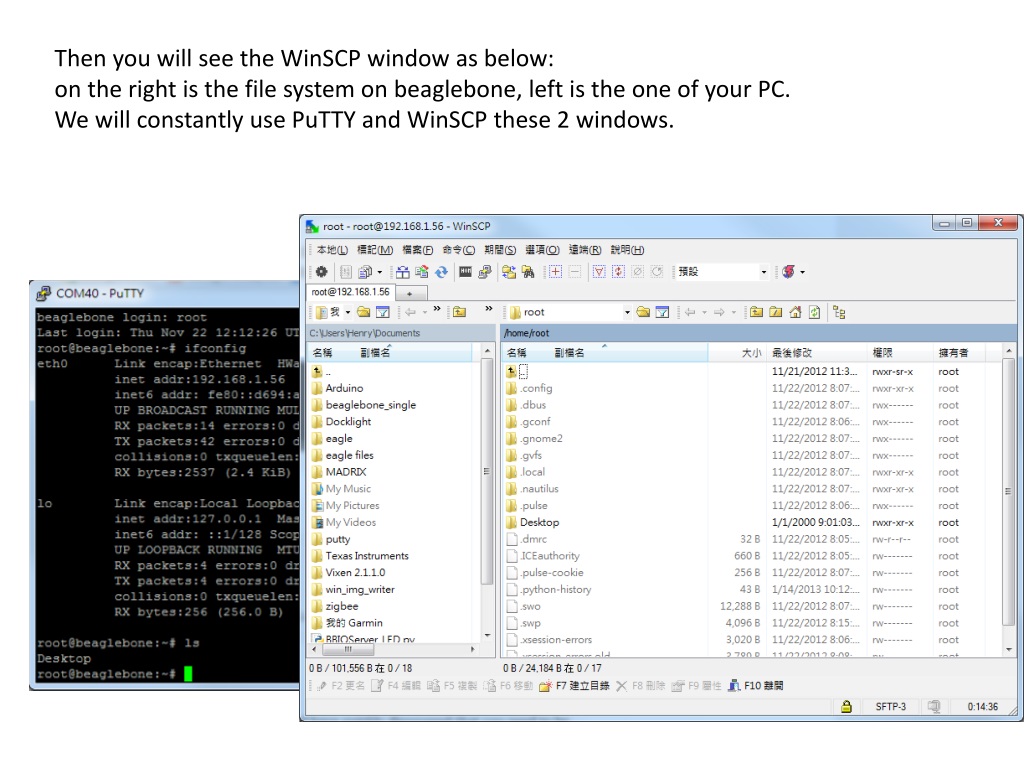Sort remote files by 大小 column
This screenshot has height=768, width=1024.
click(737, 353)
